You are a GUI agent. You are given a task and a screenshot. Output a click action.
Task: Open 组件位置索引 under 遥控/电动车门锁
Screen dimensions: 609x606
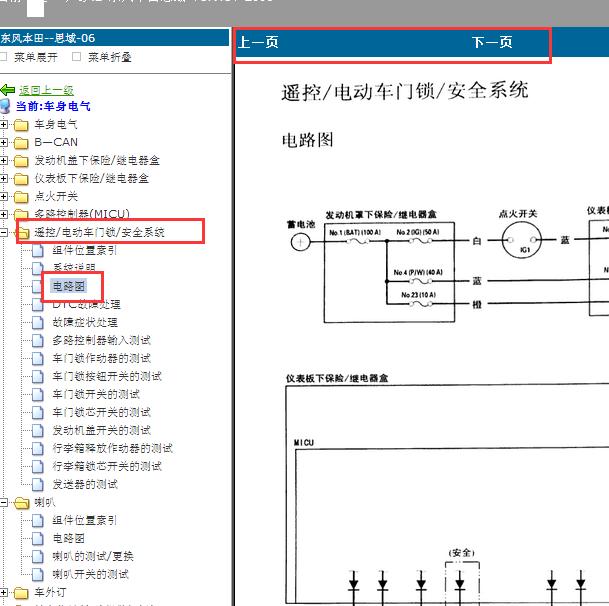84,250
